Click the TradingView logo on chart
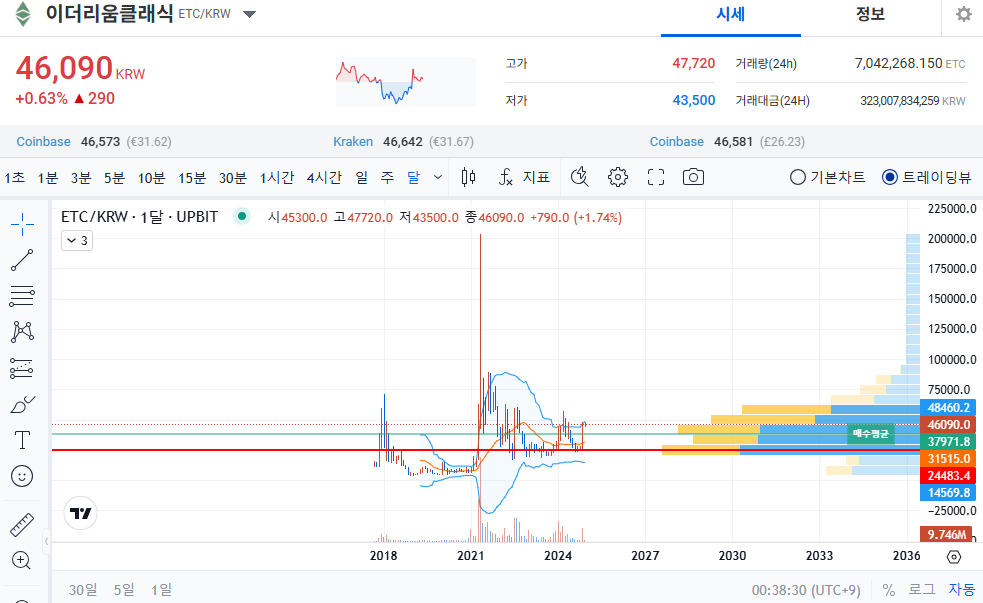Screen dimensions: 983x603 click(x=81, y=513)
